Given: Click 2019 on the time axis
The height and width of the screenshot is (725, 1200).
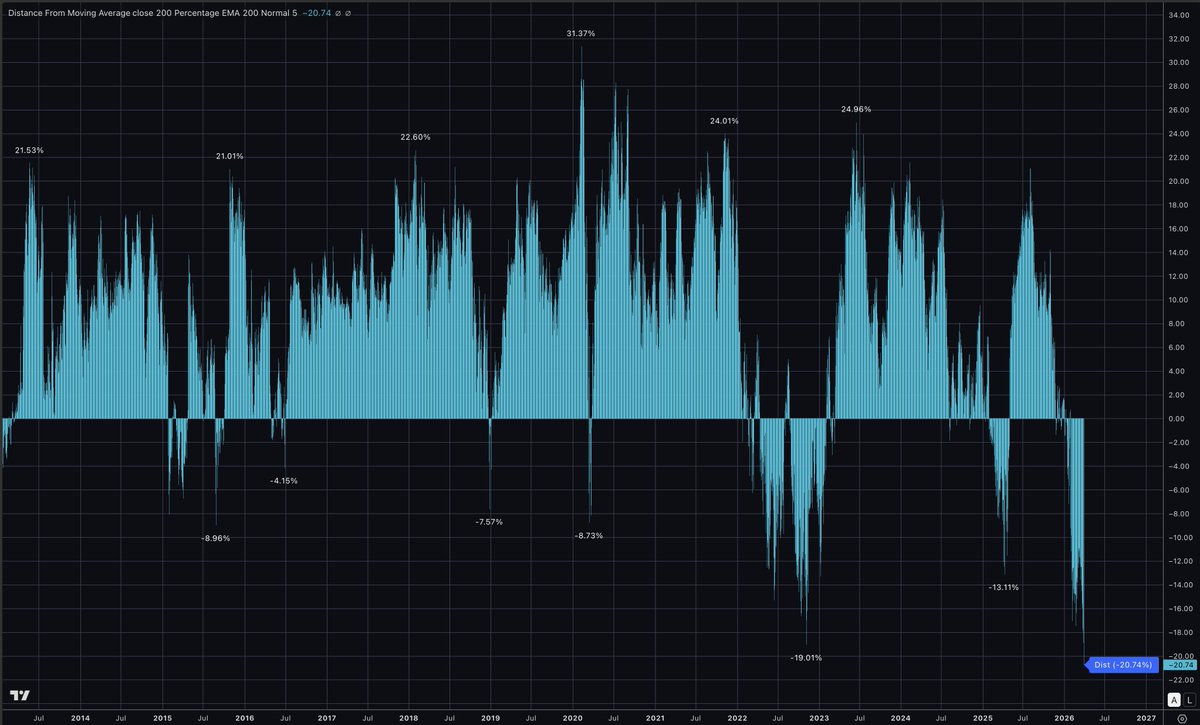Looking at the screenshot, I should pos(490,718).
